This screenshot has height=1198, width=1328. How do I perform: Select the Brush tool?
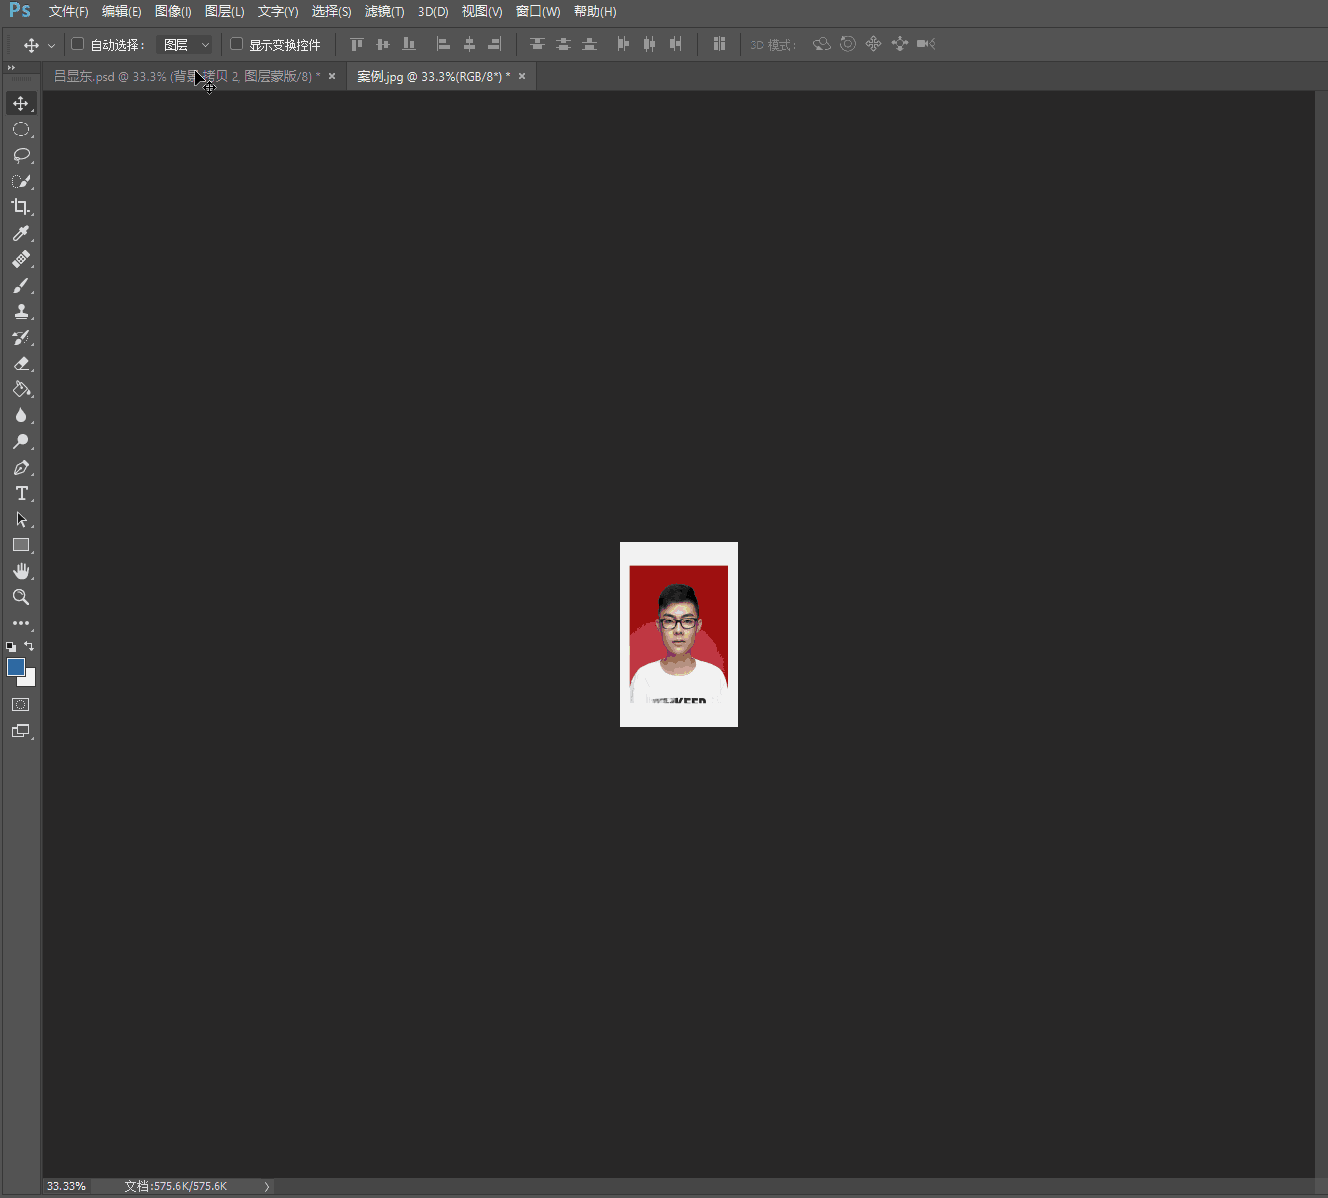tap(21, 286)
